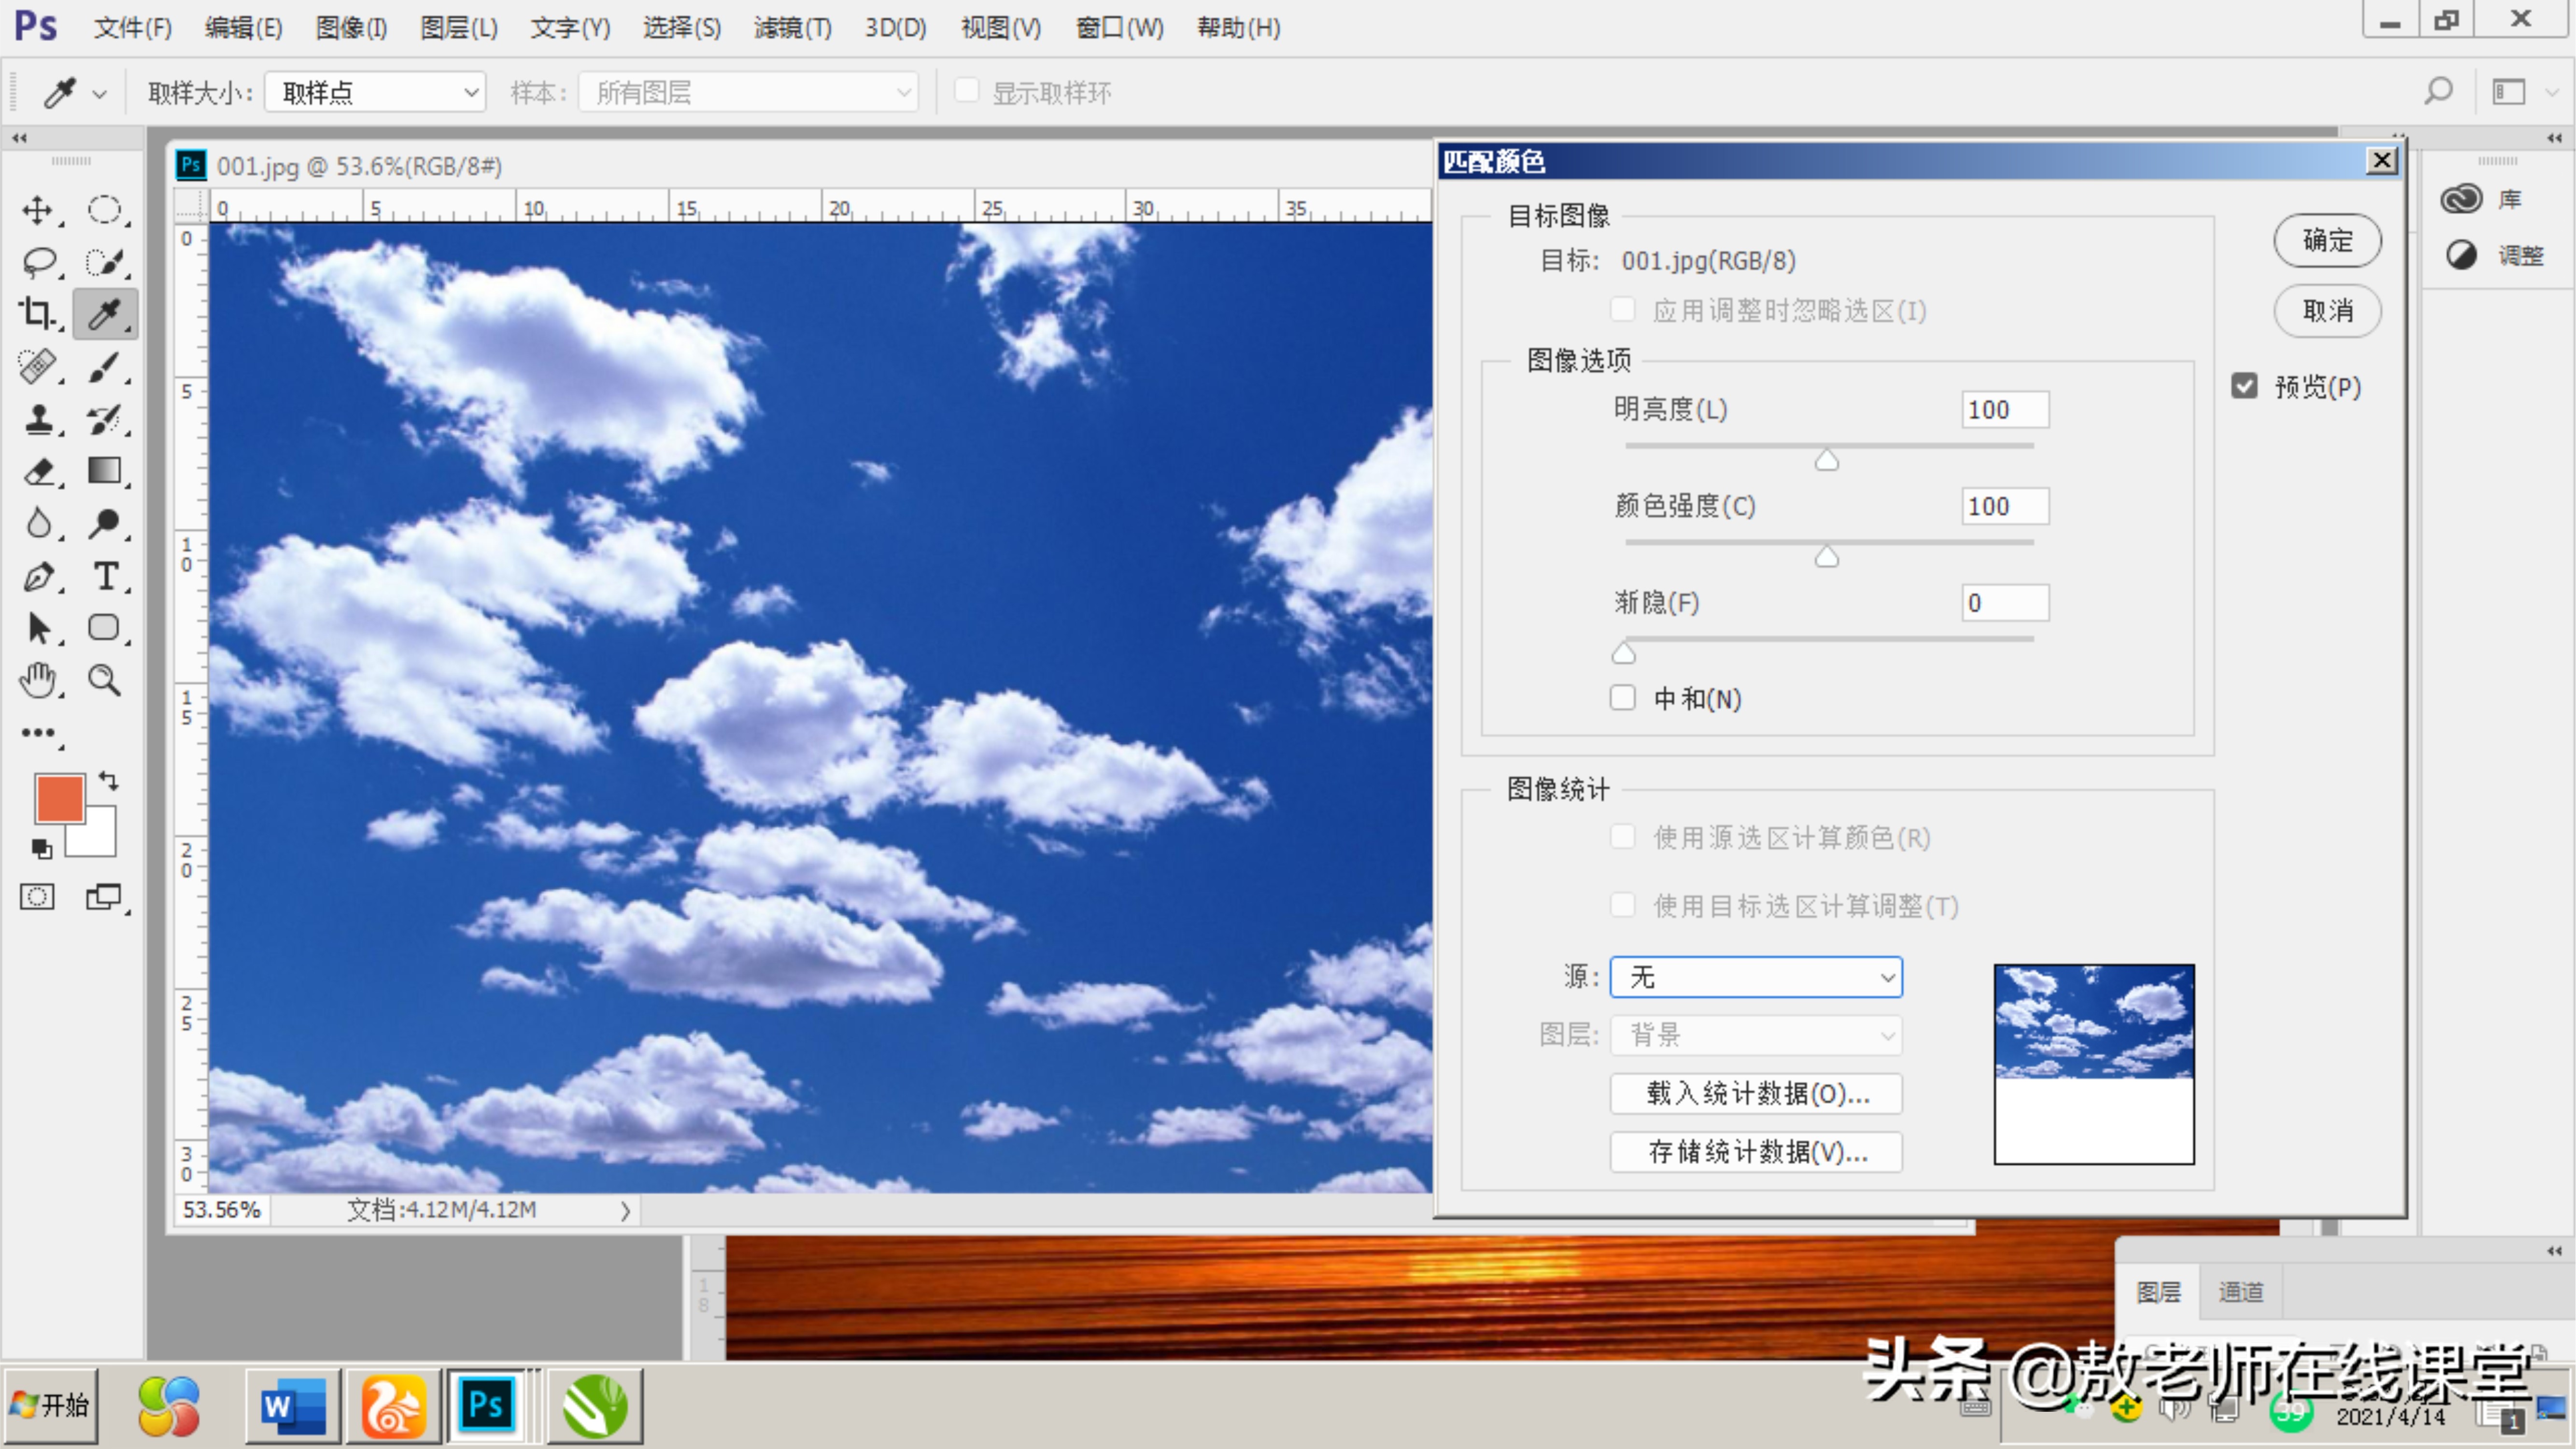
Task: Enable the Neutralize (中和) checkbox
Action: tap(1623, 698)
